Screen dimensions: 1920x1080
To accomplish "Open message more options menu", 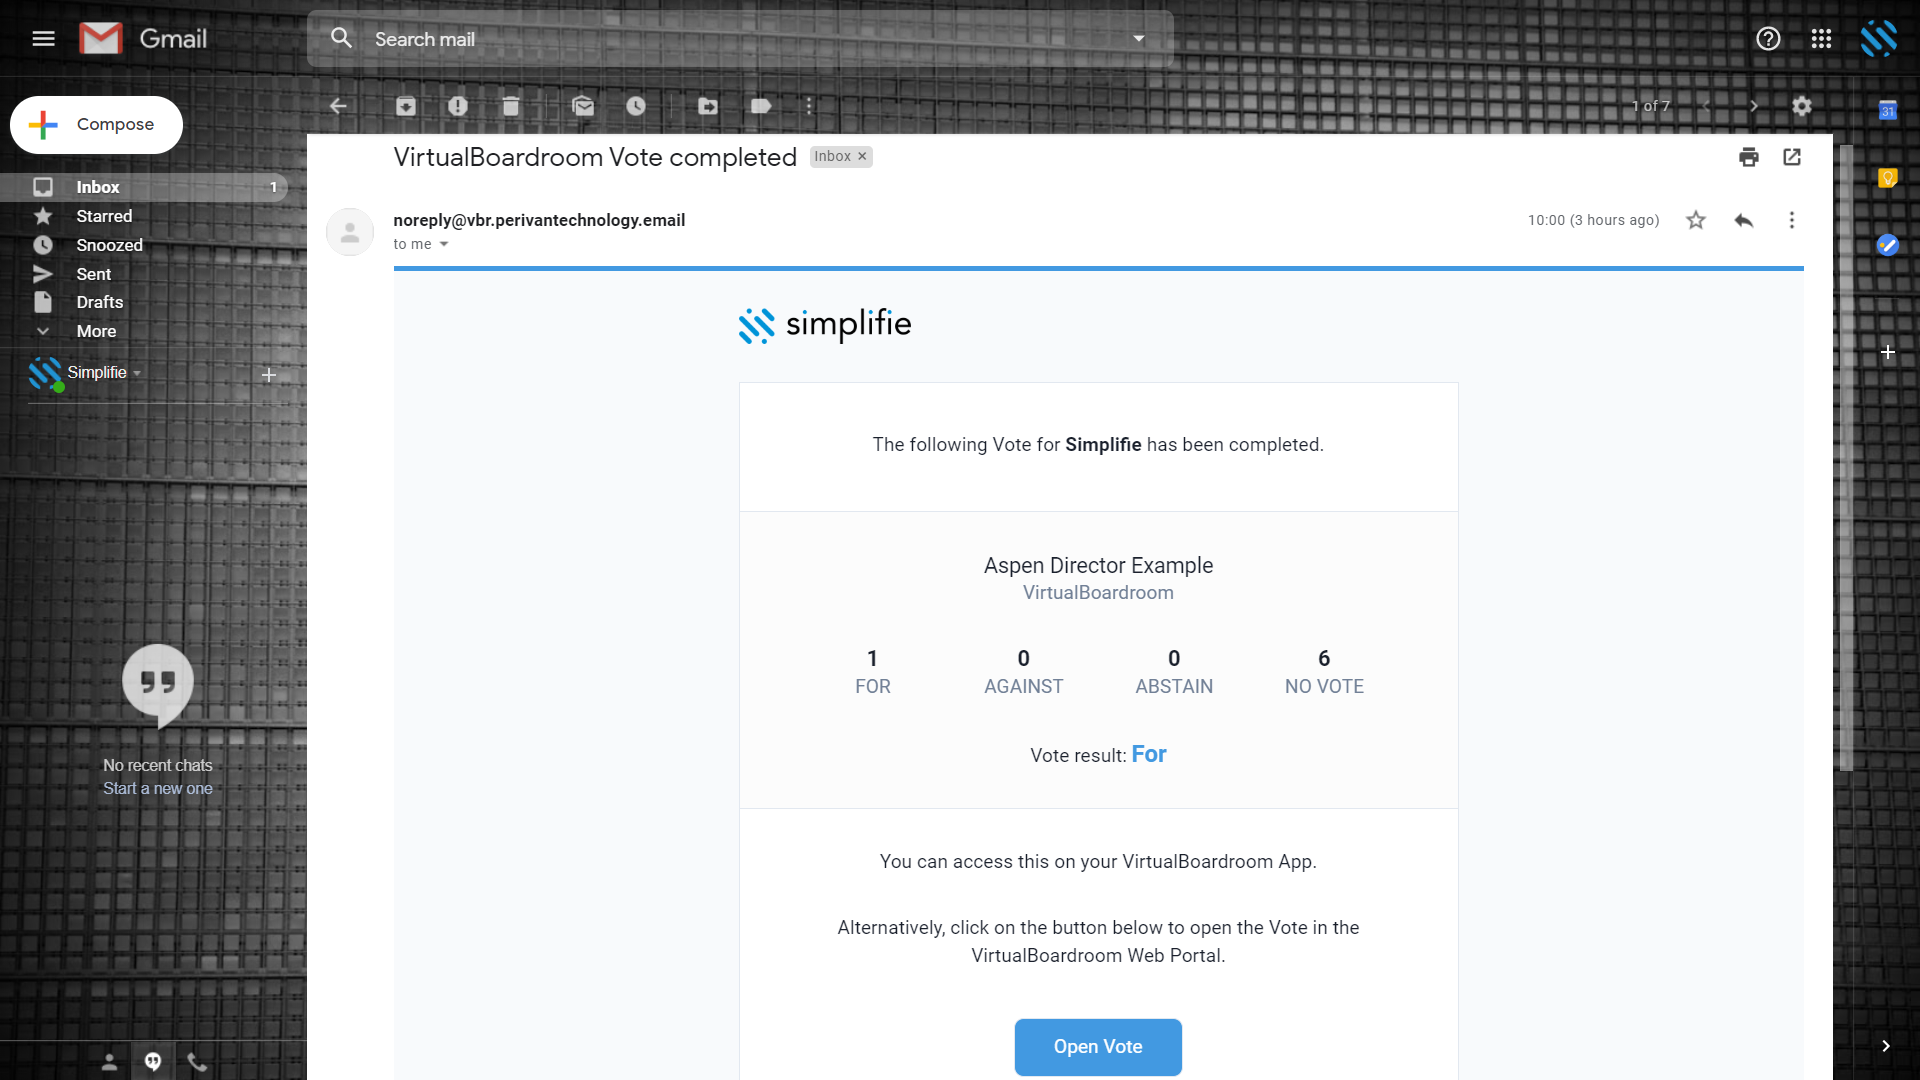I will [1792, 220].
